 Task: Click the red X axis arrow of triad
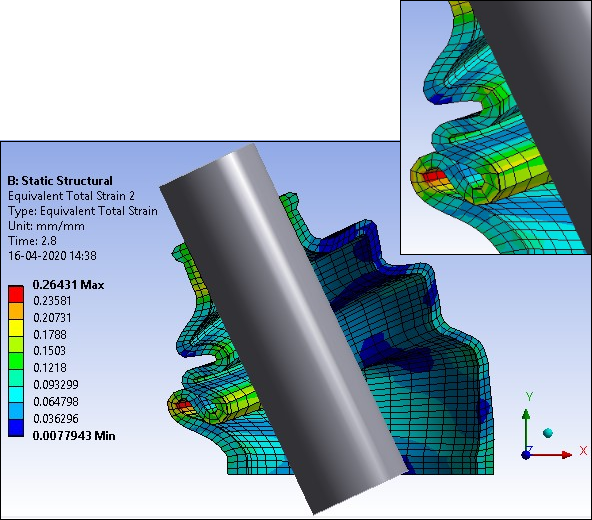(551, 455)
